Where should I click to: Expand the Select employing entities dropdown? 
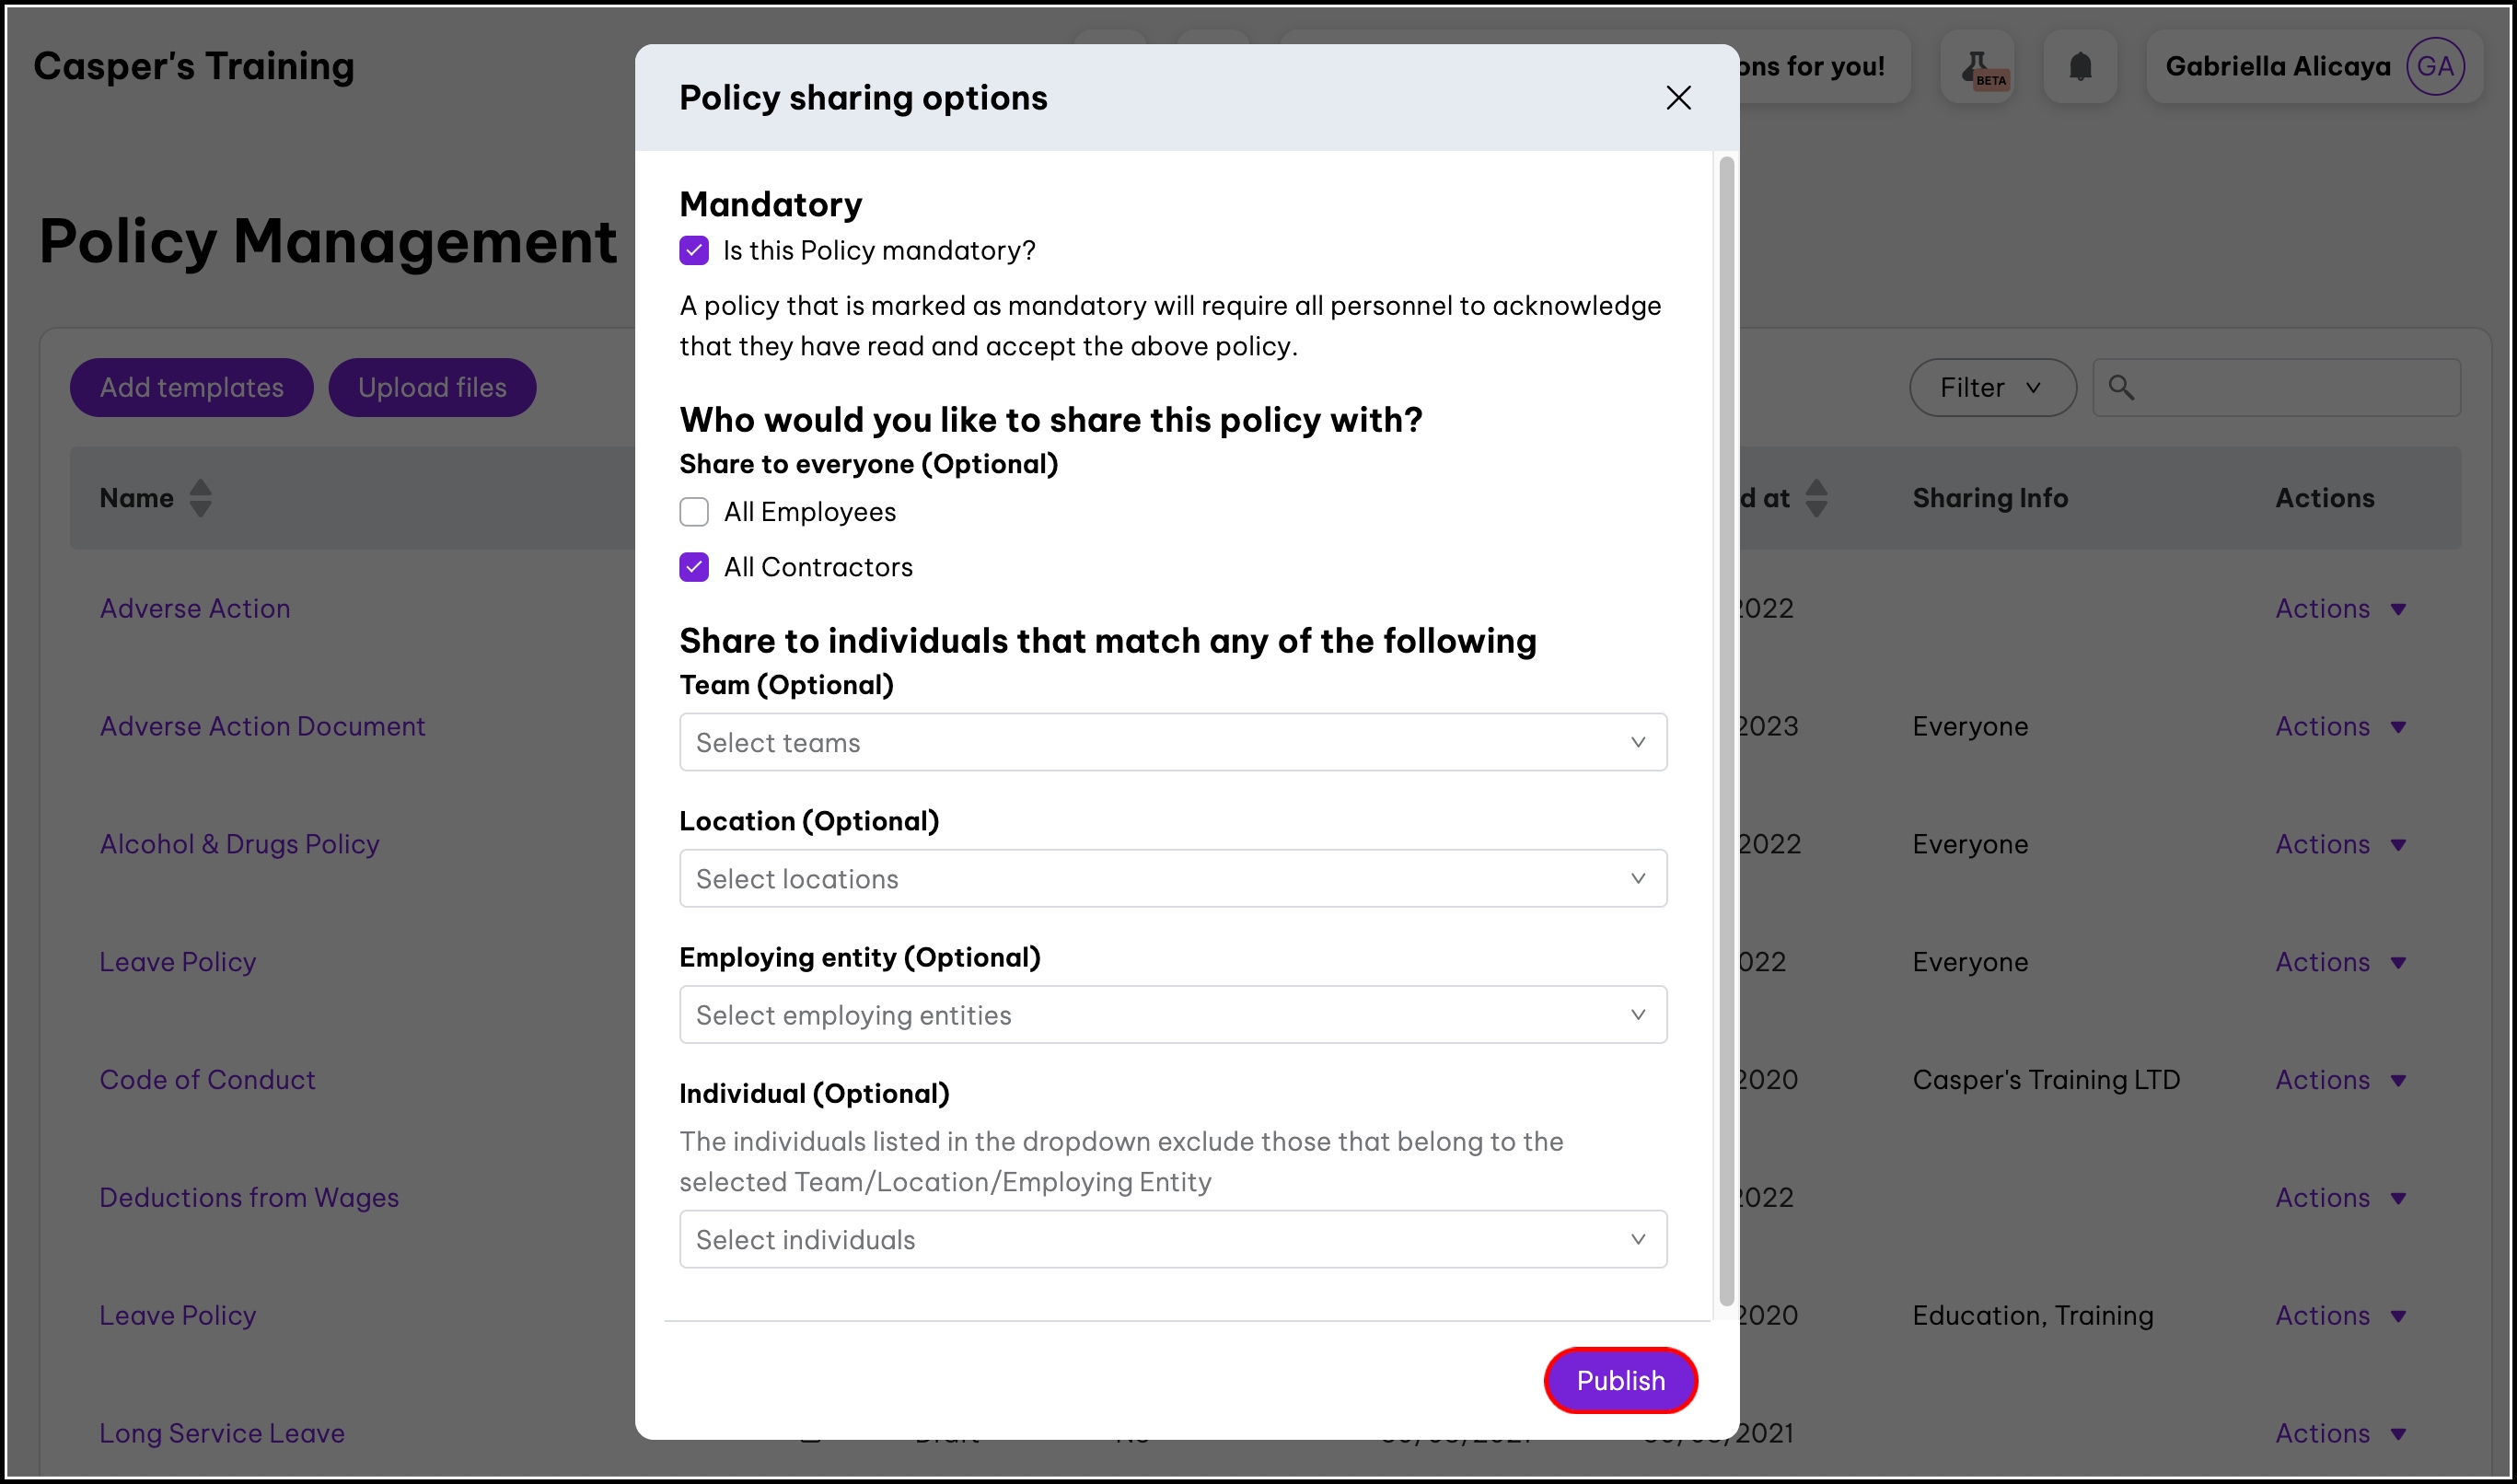(x=1172, y=1014)
